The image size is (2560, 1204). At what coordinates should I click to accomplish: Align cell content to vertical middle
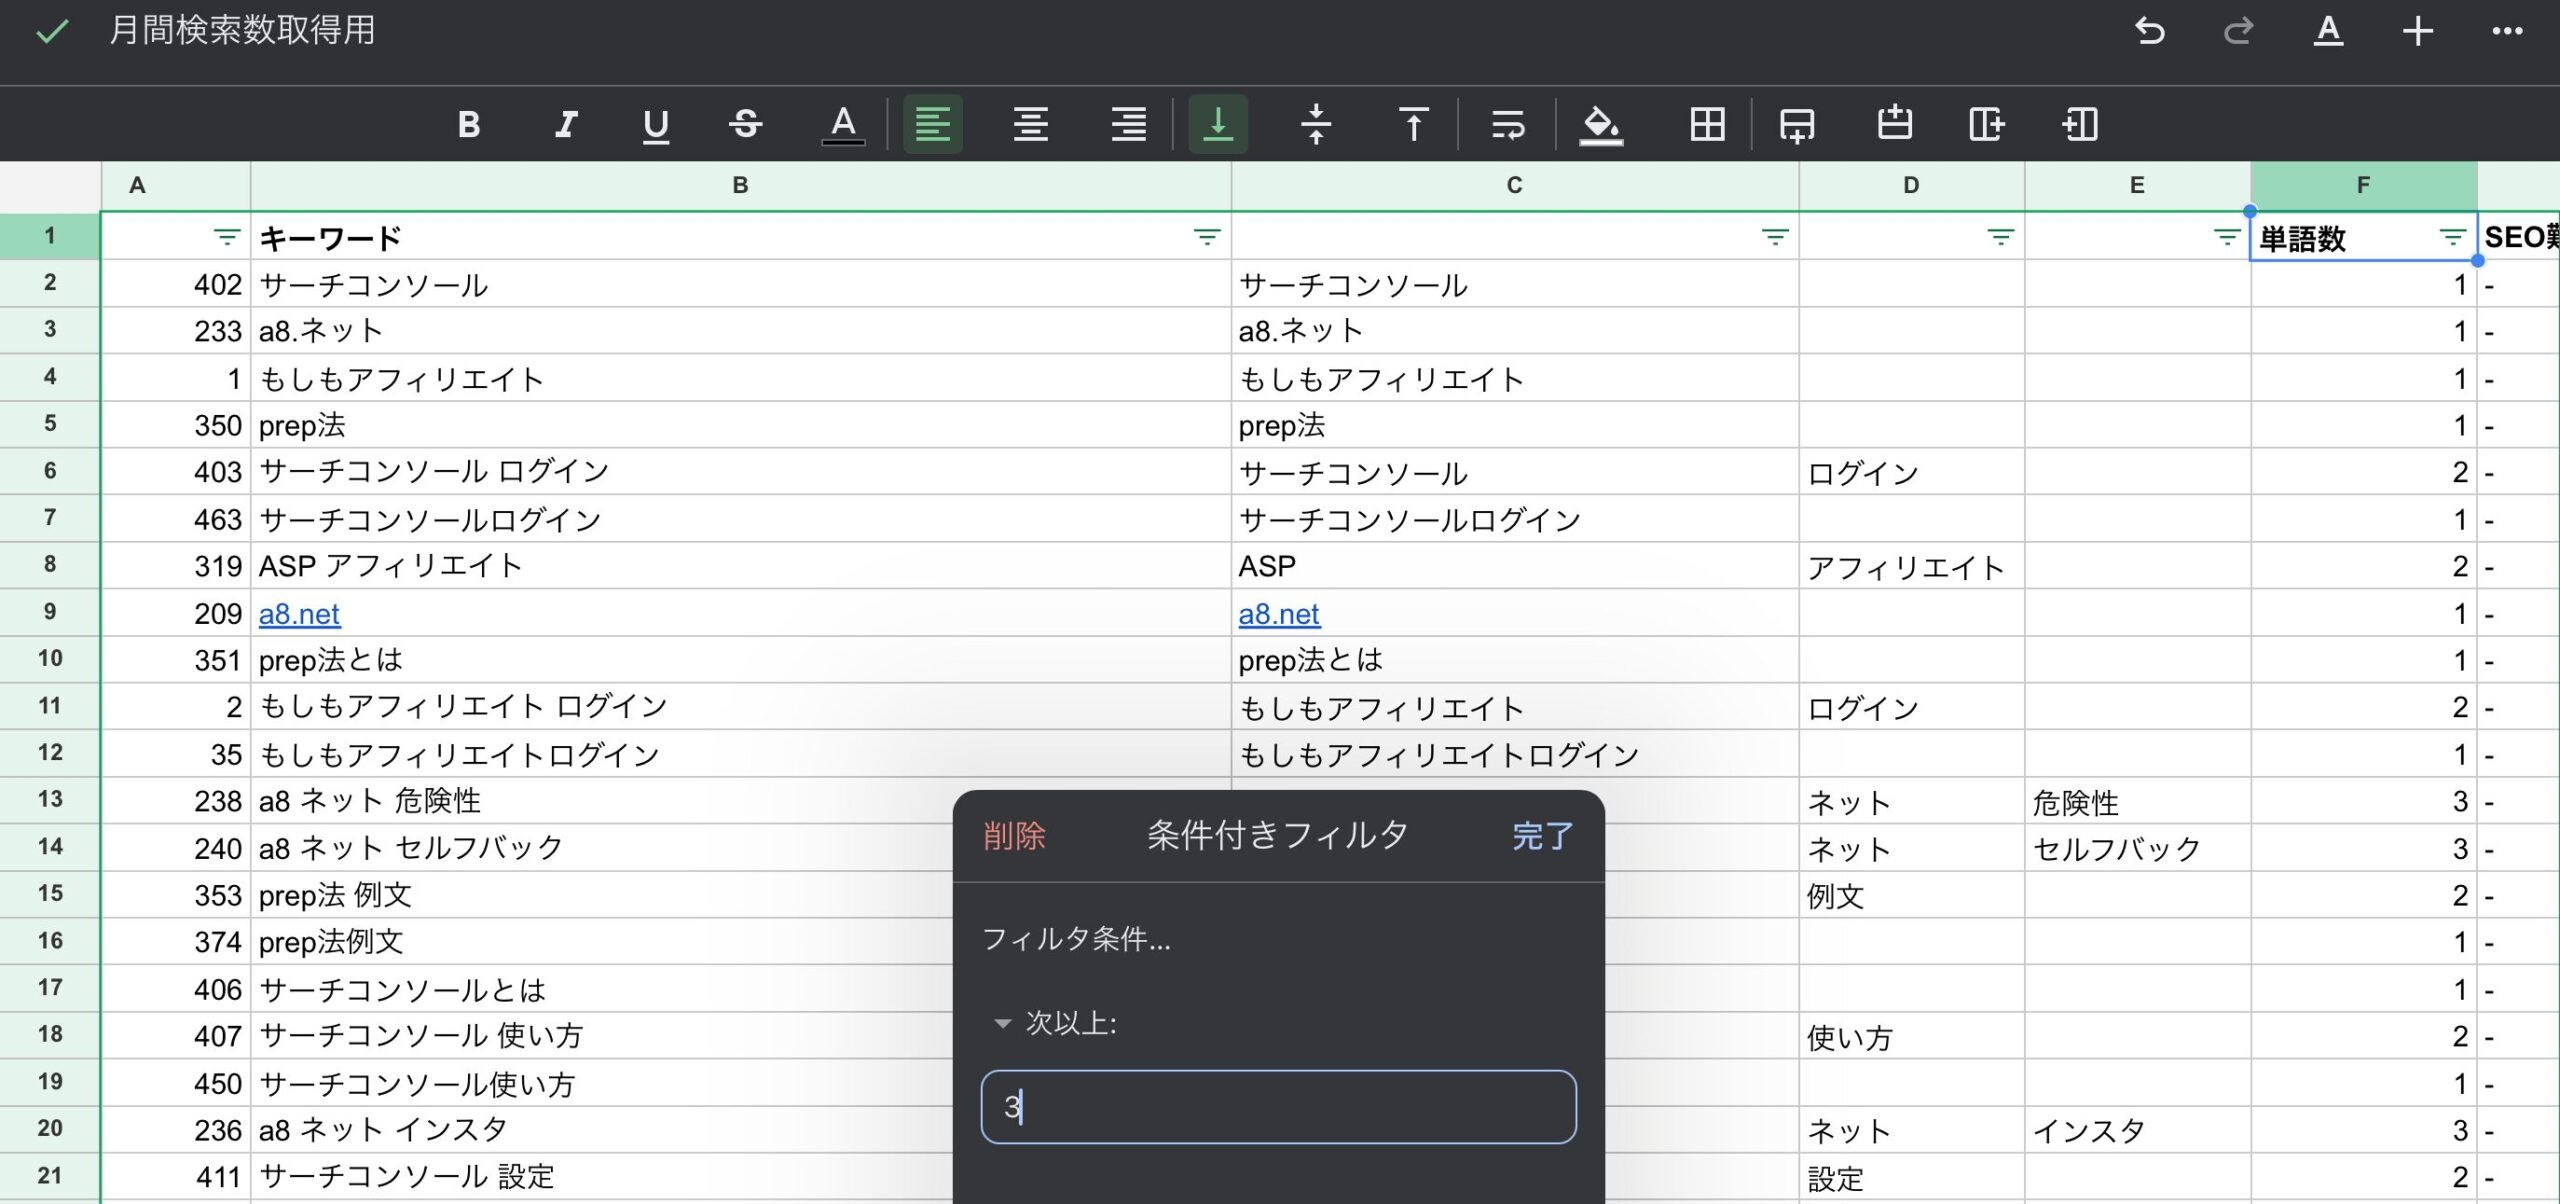[1316, 124]
